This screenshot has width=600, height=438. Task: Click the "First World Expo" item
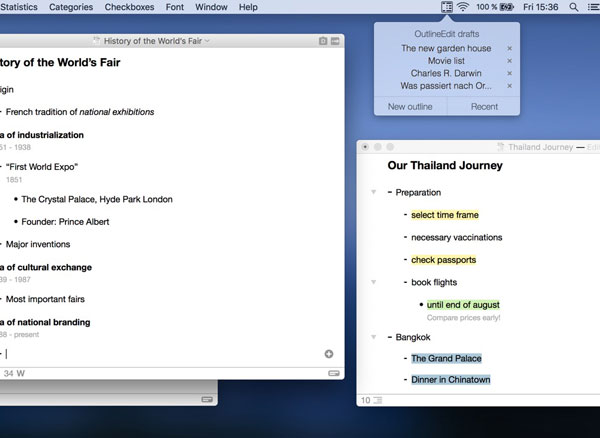(42, 167)
